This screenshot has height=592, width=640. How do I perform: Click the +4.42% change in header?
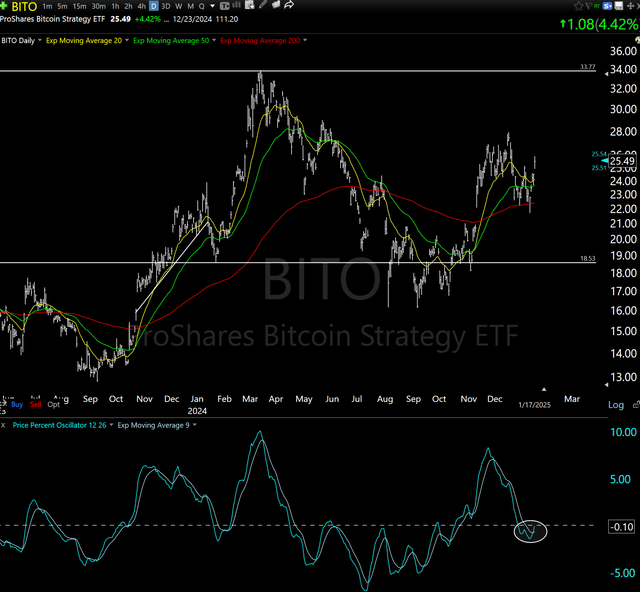pos(147,19)
